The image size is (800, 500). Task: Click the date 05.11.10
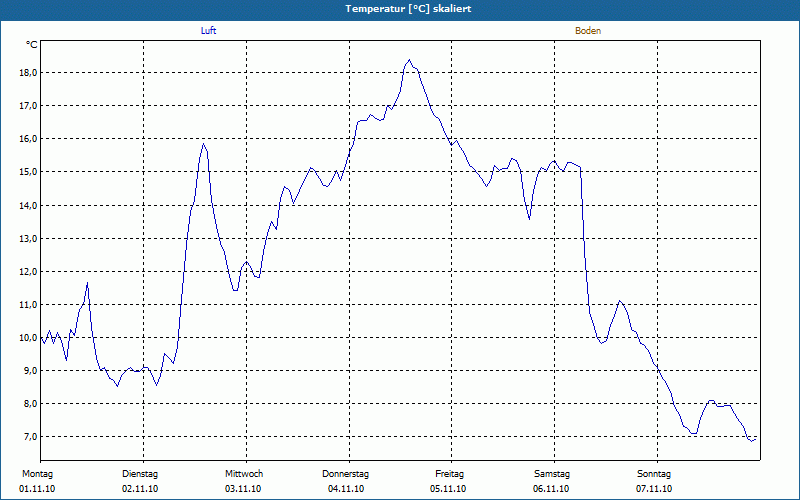click(x=448, y=489)
